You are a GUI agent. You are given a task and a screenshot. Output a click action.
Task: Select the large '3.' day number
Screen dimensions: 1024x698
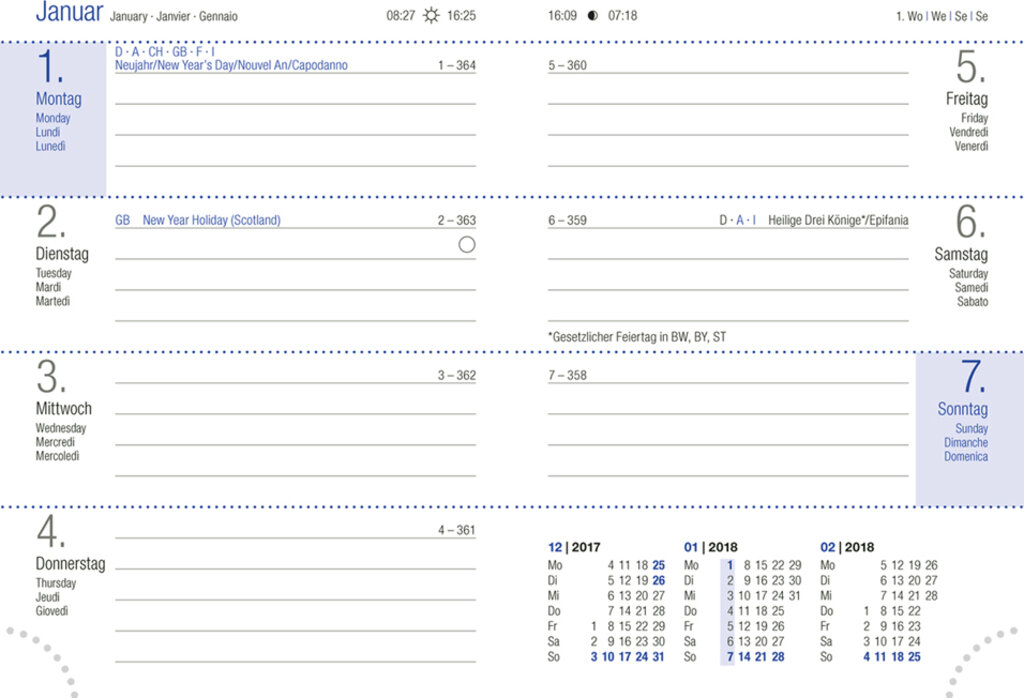coord(50,377)
